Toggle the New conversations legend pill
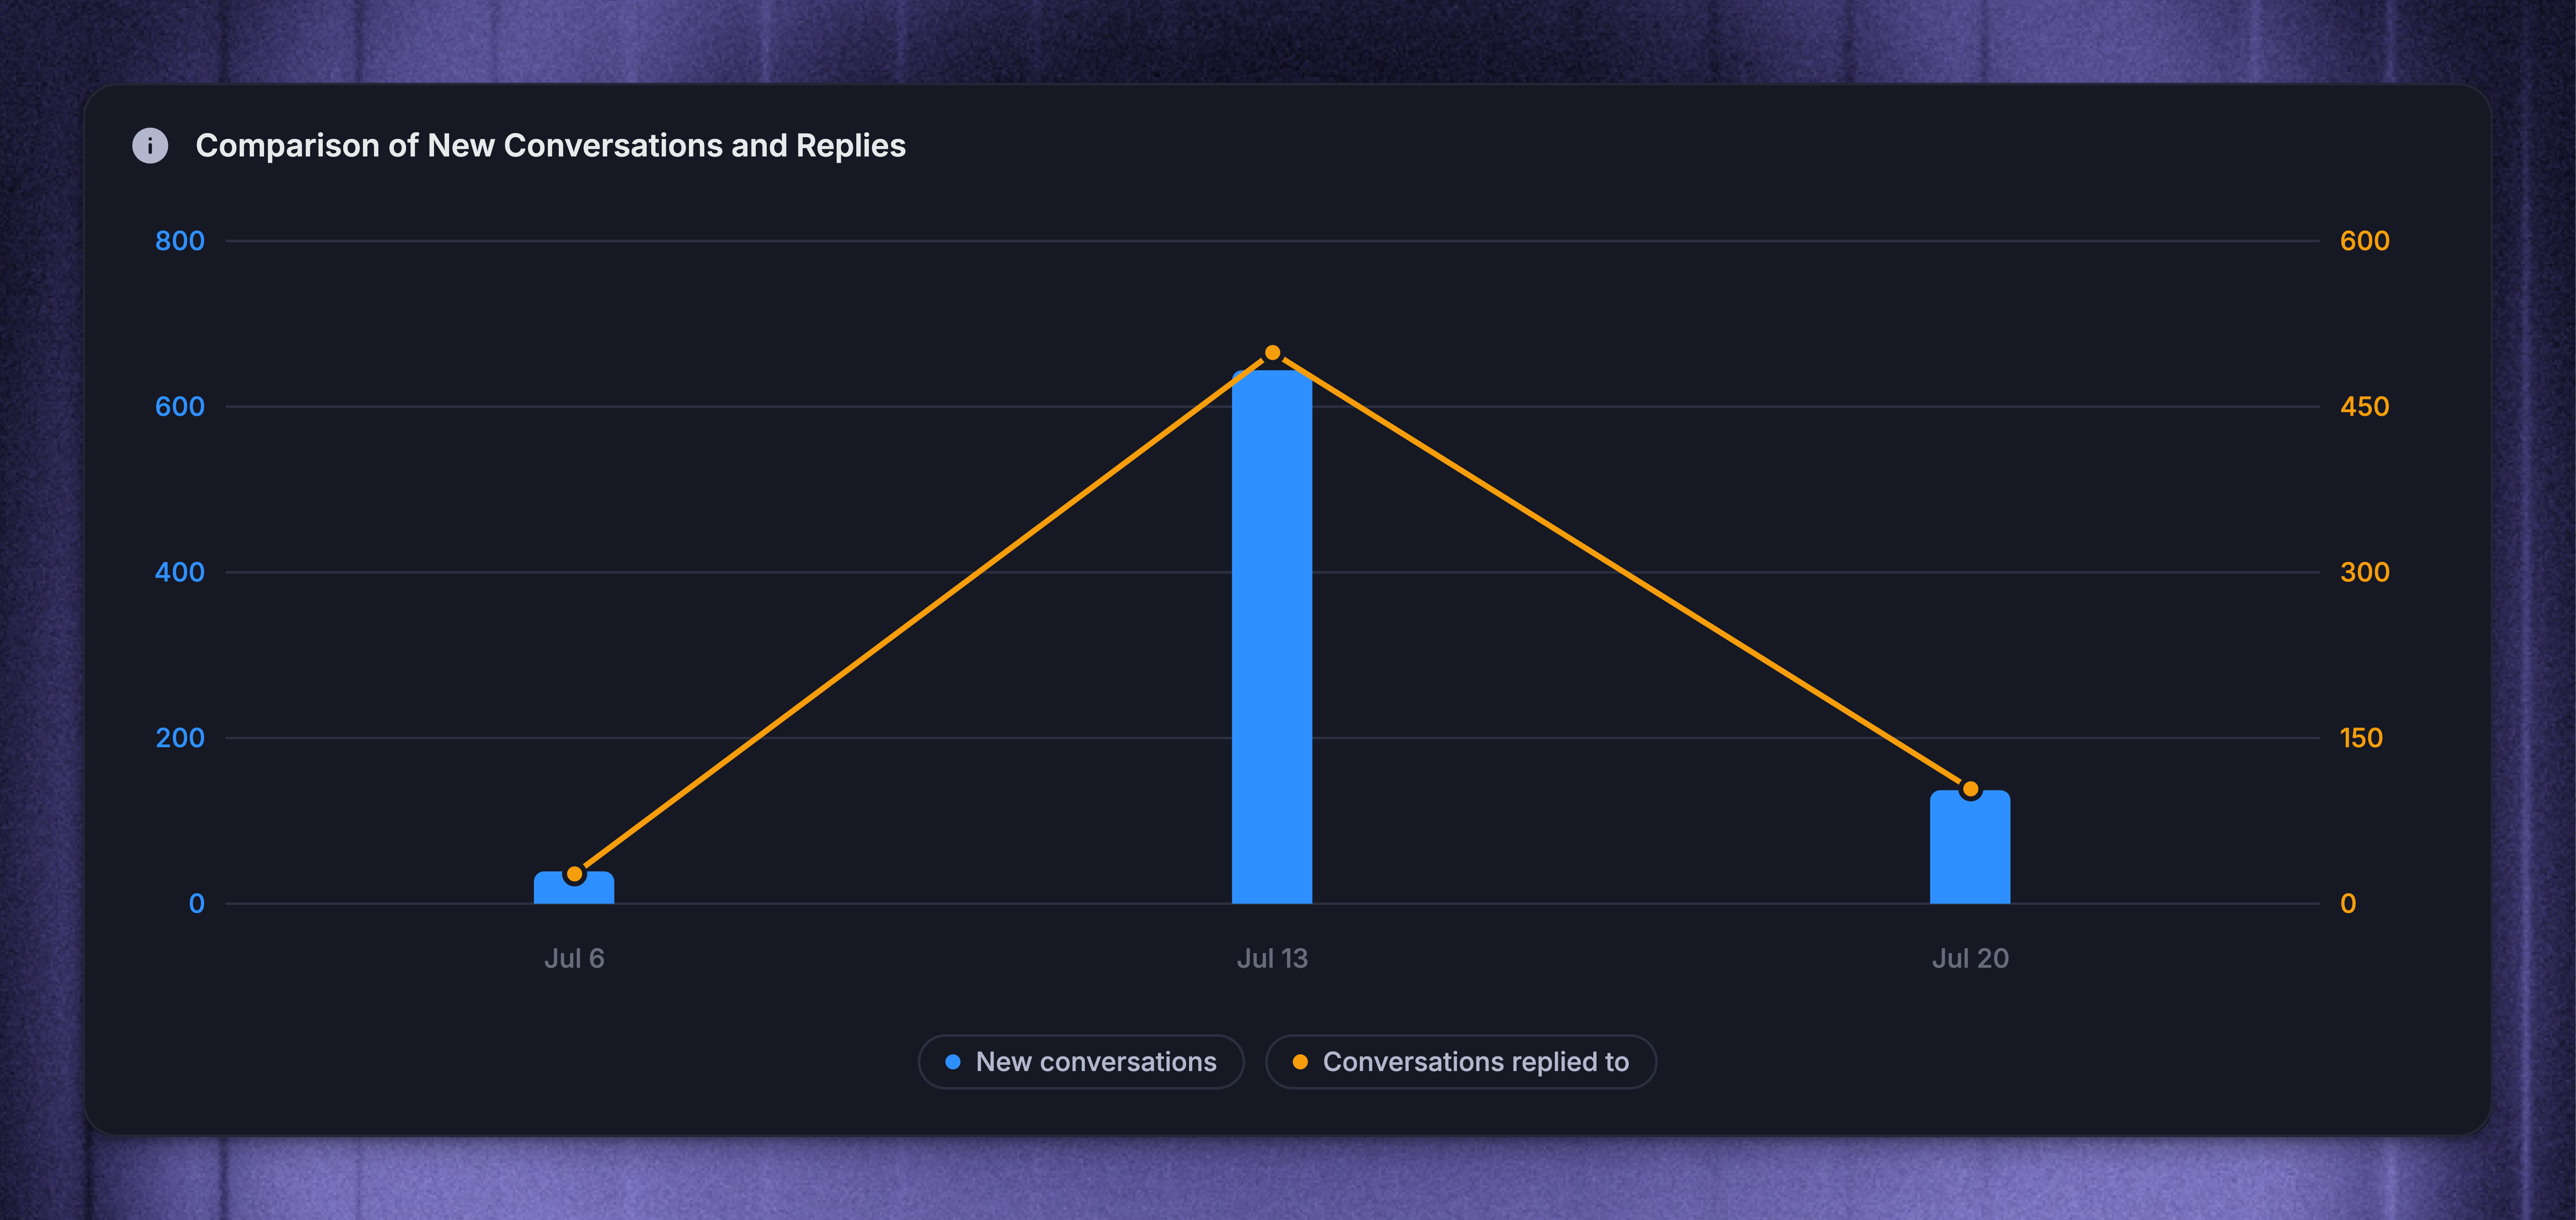The width and height of the screenshot is (2576, 1220). (1081, 1062)
